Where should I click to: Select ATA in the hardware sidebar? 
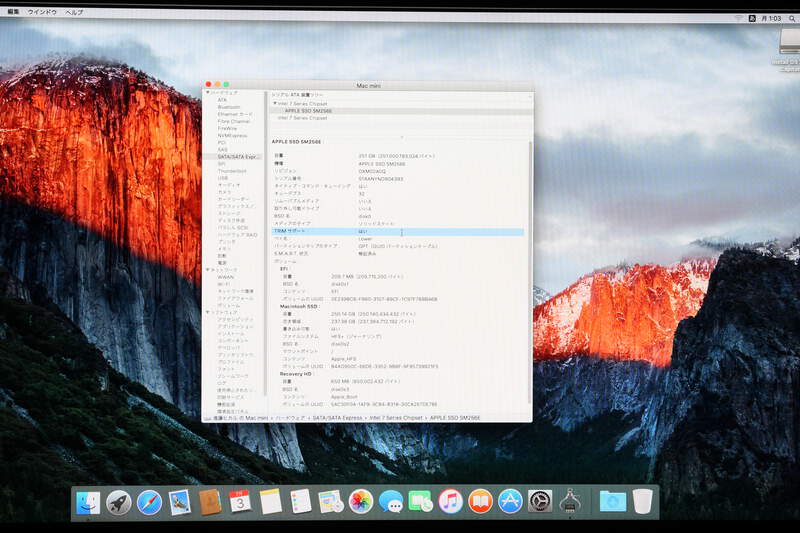[222, 100]
